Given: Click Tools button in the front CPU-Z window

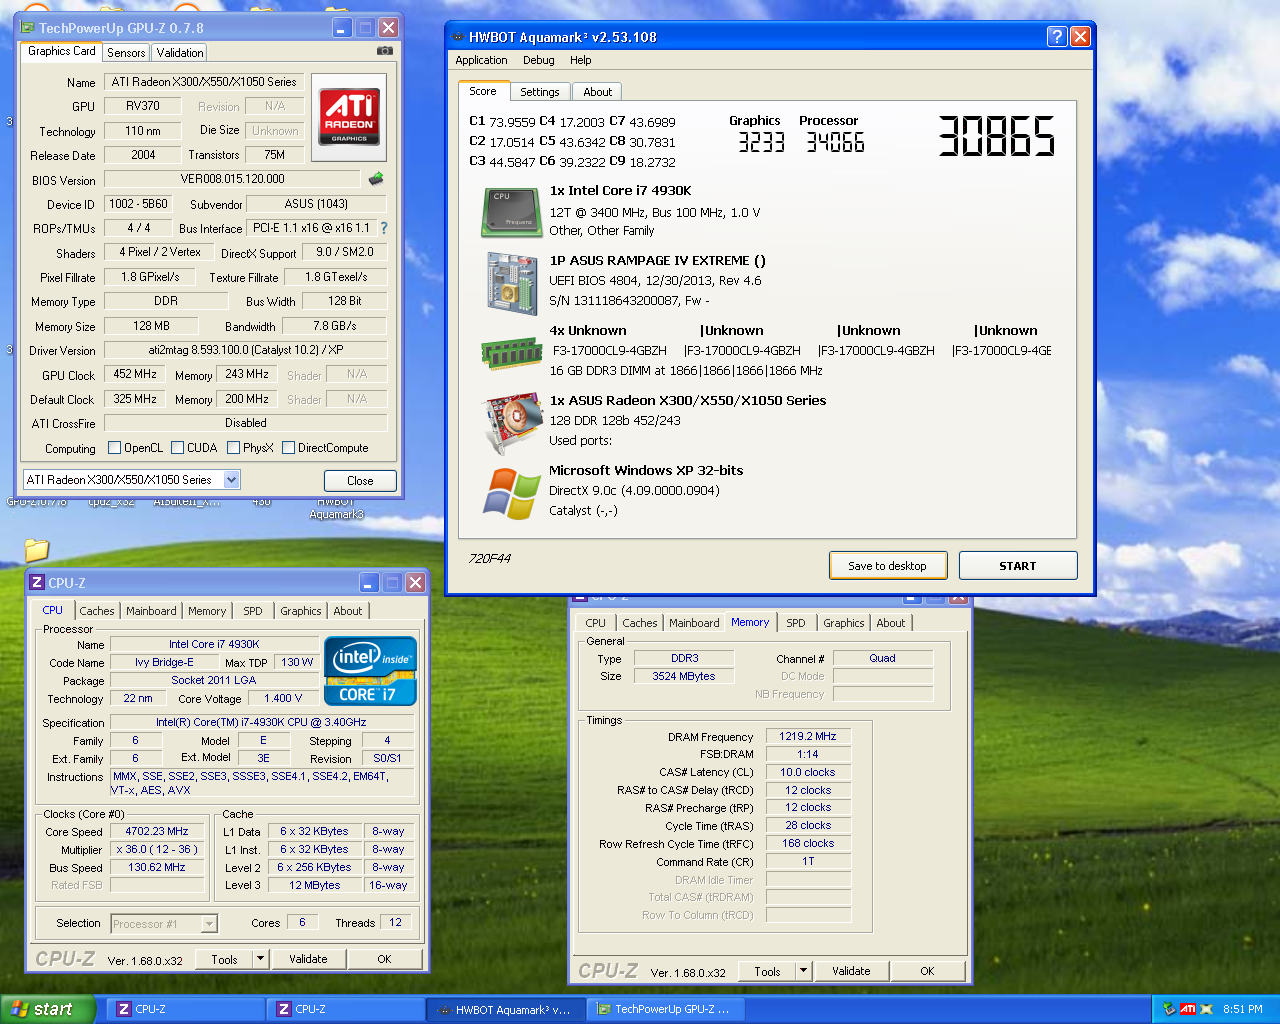Looking at the screenshot, I should 225,959.
